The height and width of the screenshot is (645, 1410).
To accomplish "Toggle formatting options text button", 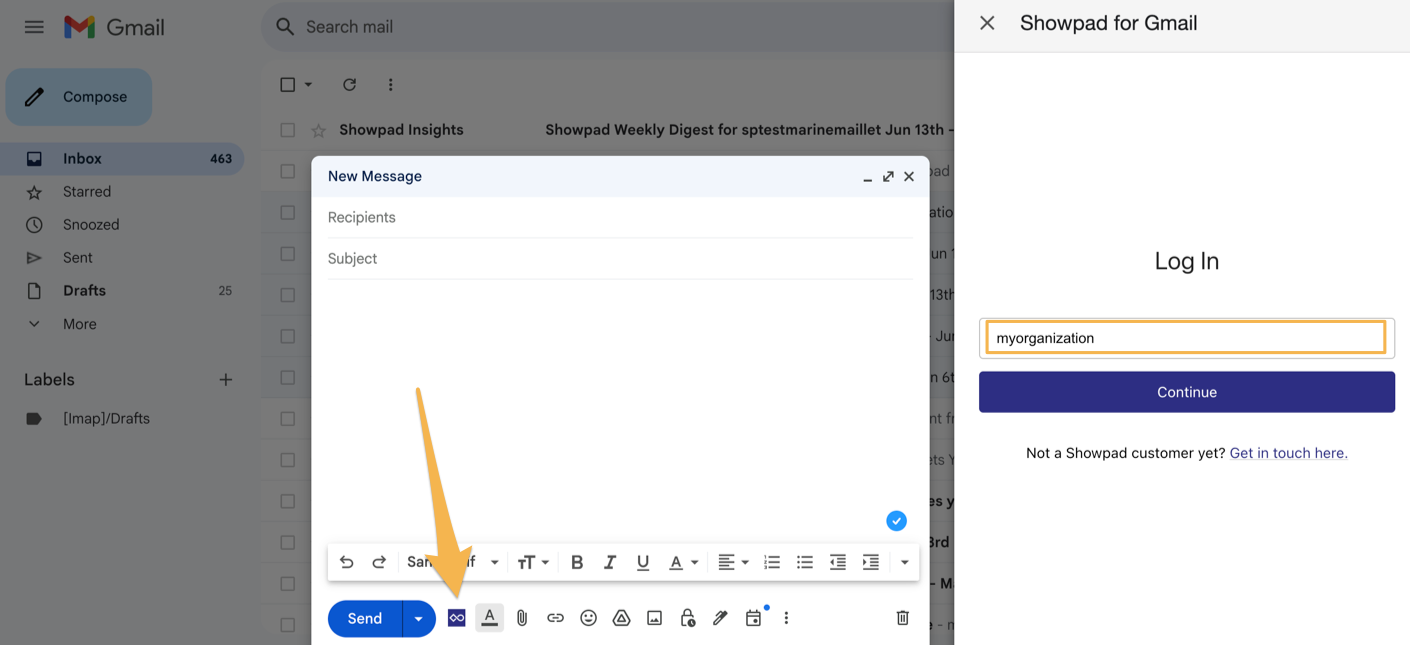I will coord(489,618).
